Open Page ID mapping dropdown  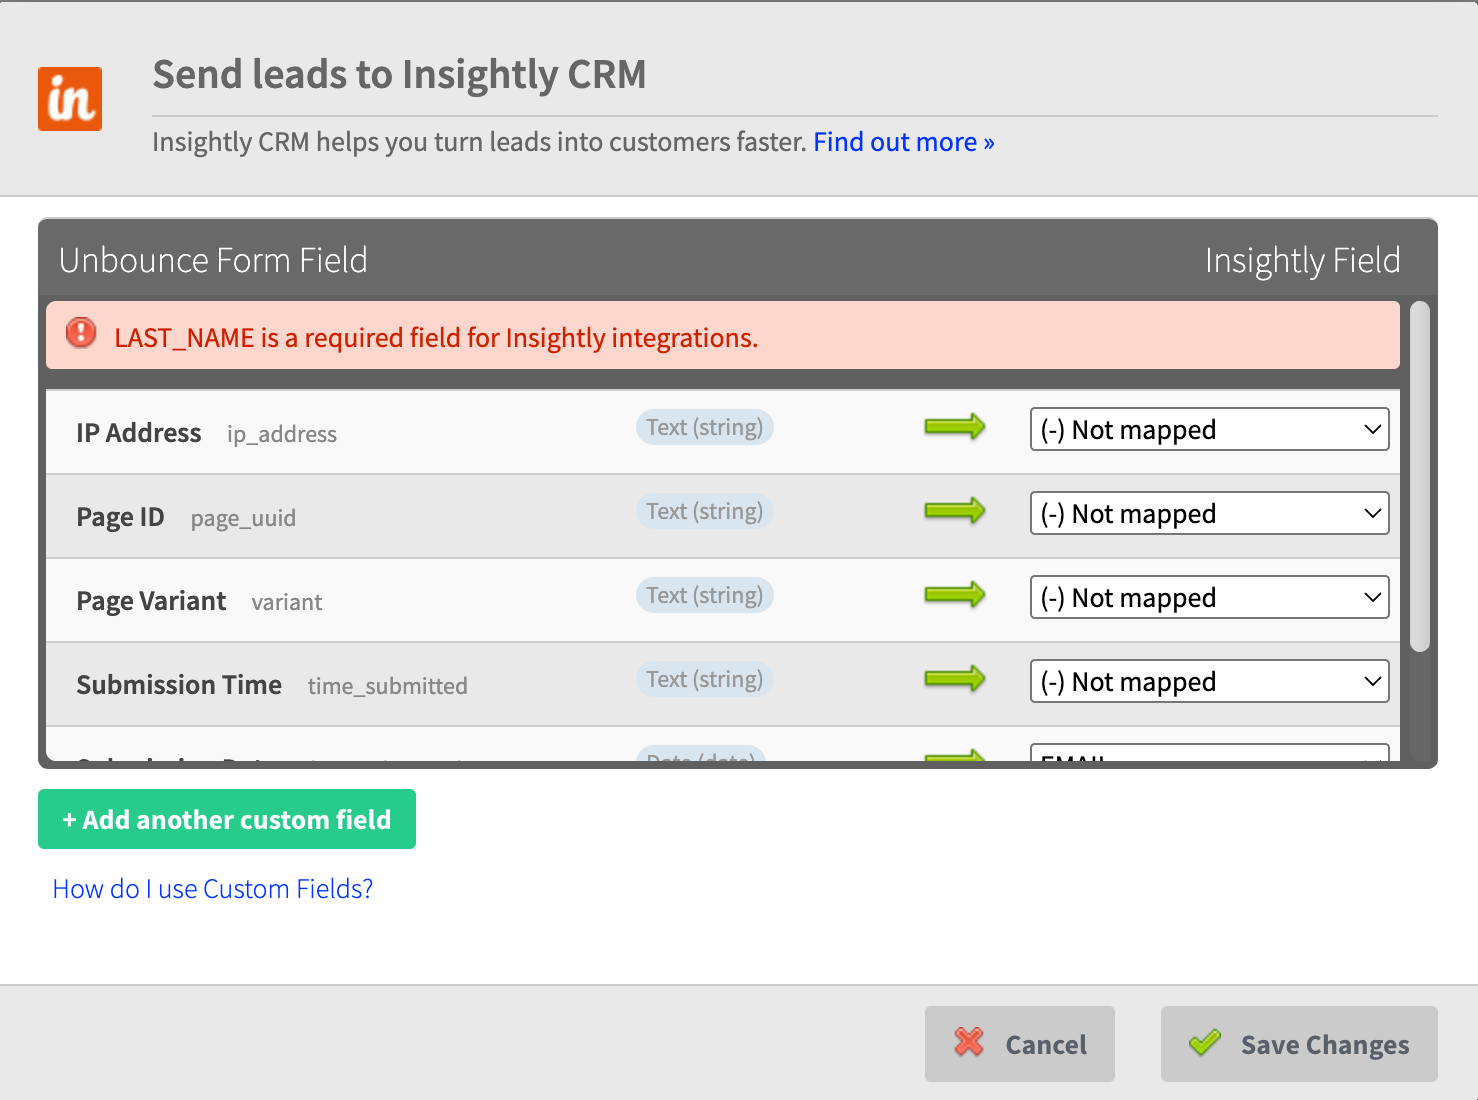(1209, 514)
